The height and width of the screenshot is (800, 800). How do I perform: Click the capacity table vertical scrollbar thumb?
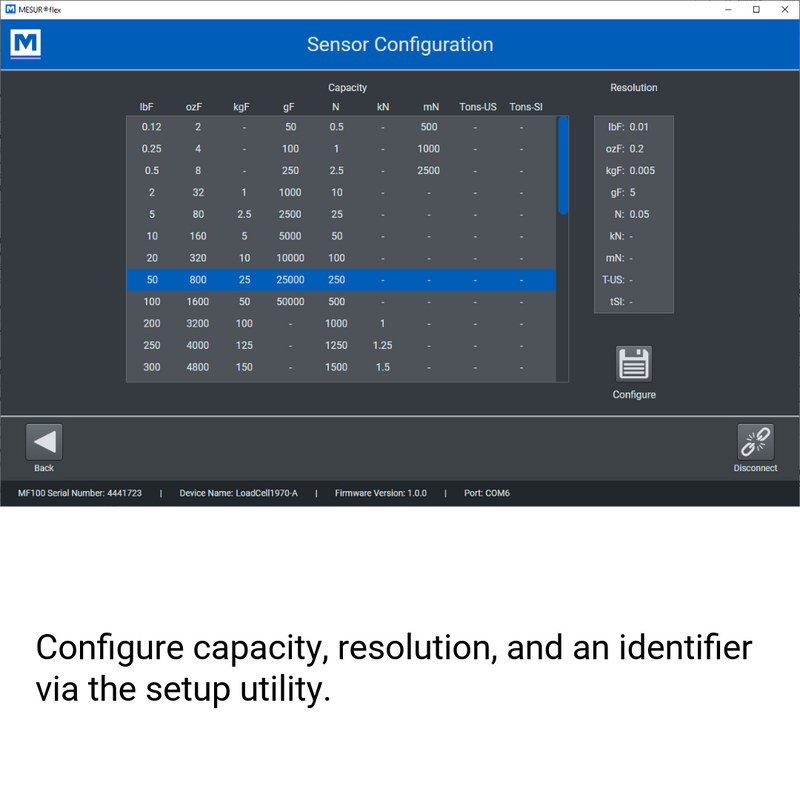click(x=563, y=165)
